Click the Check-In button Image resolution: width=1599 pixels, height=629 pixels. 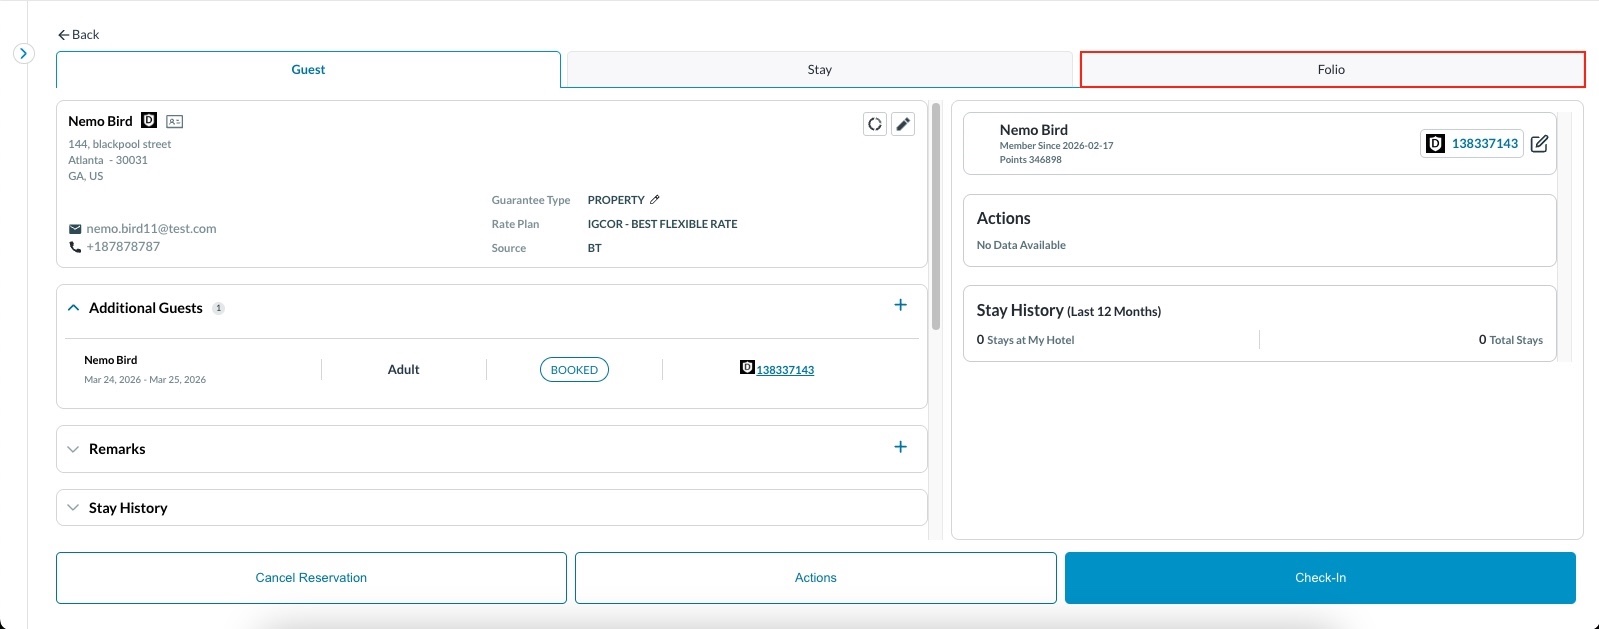[1319, 578]
